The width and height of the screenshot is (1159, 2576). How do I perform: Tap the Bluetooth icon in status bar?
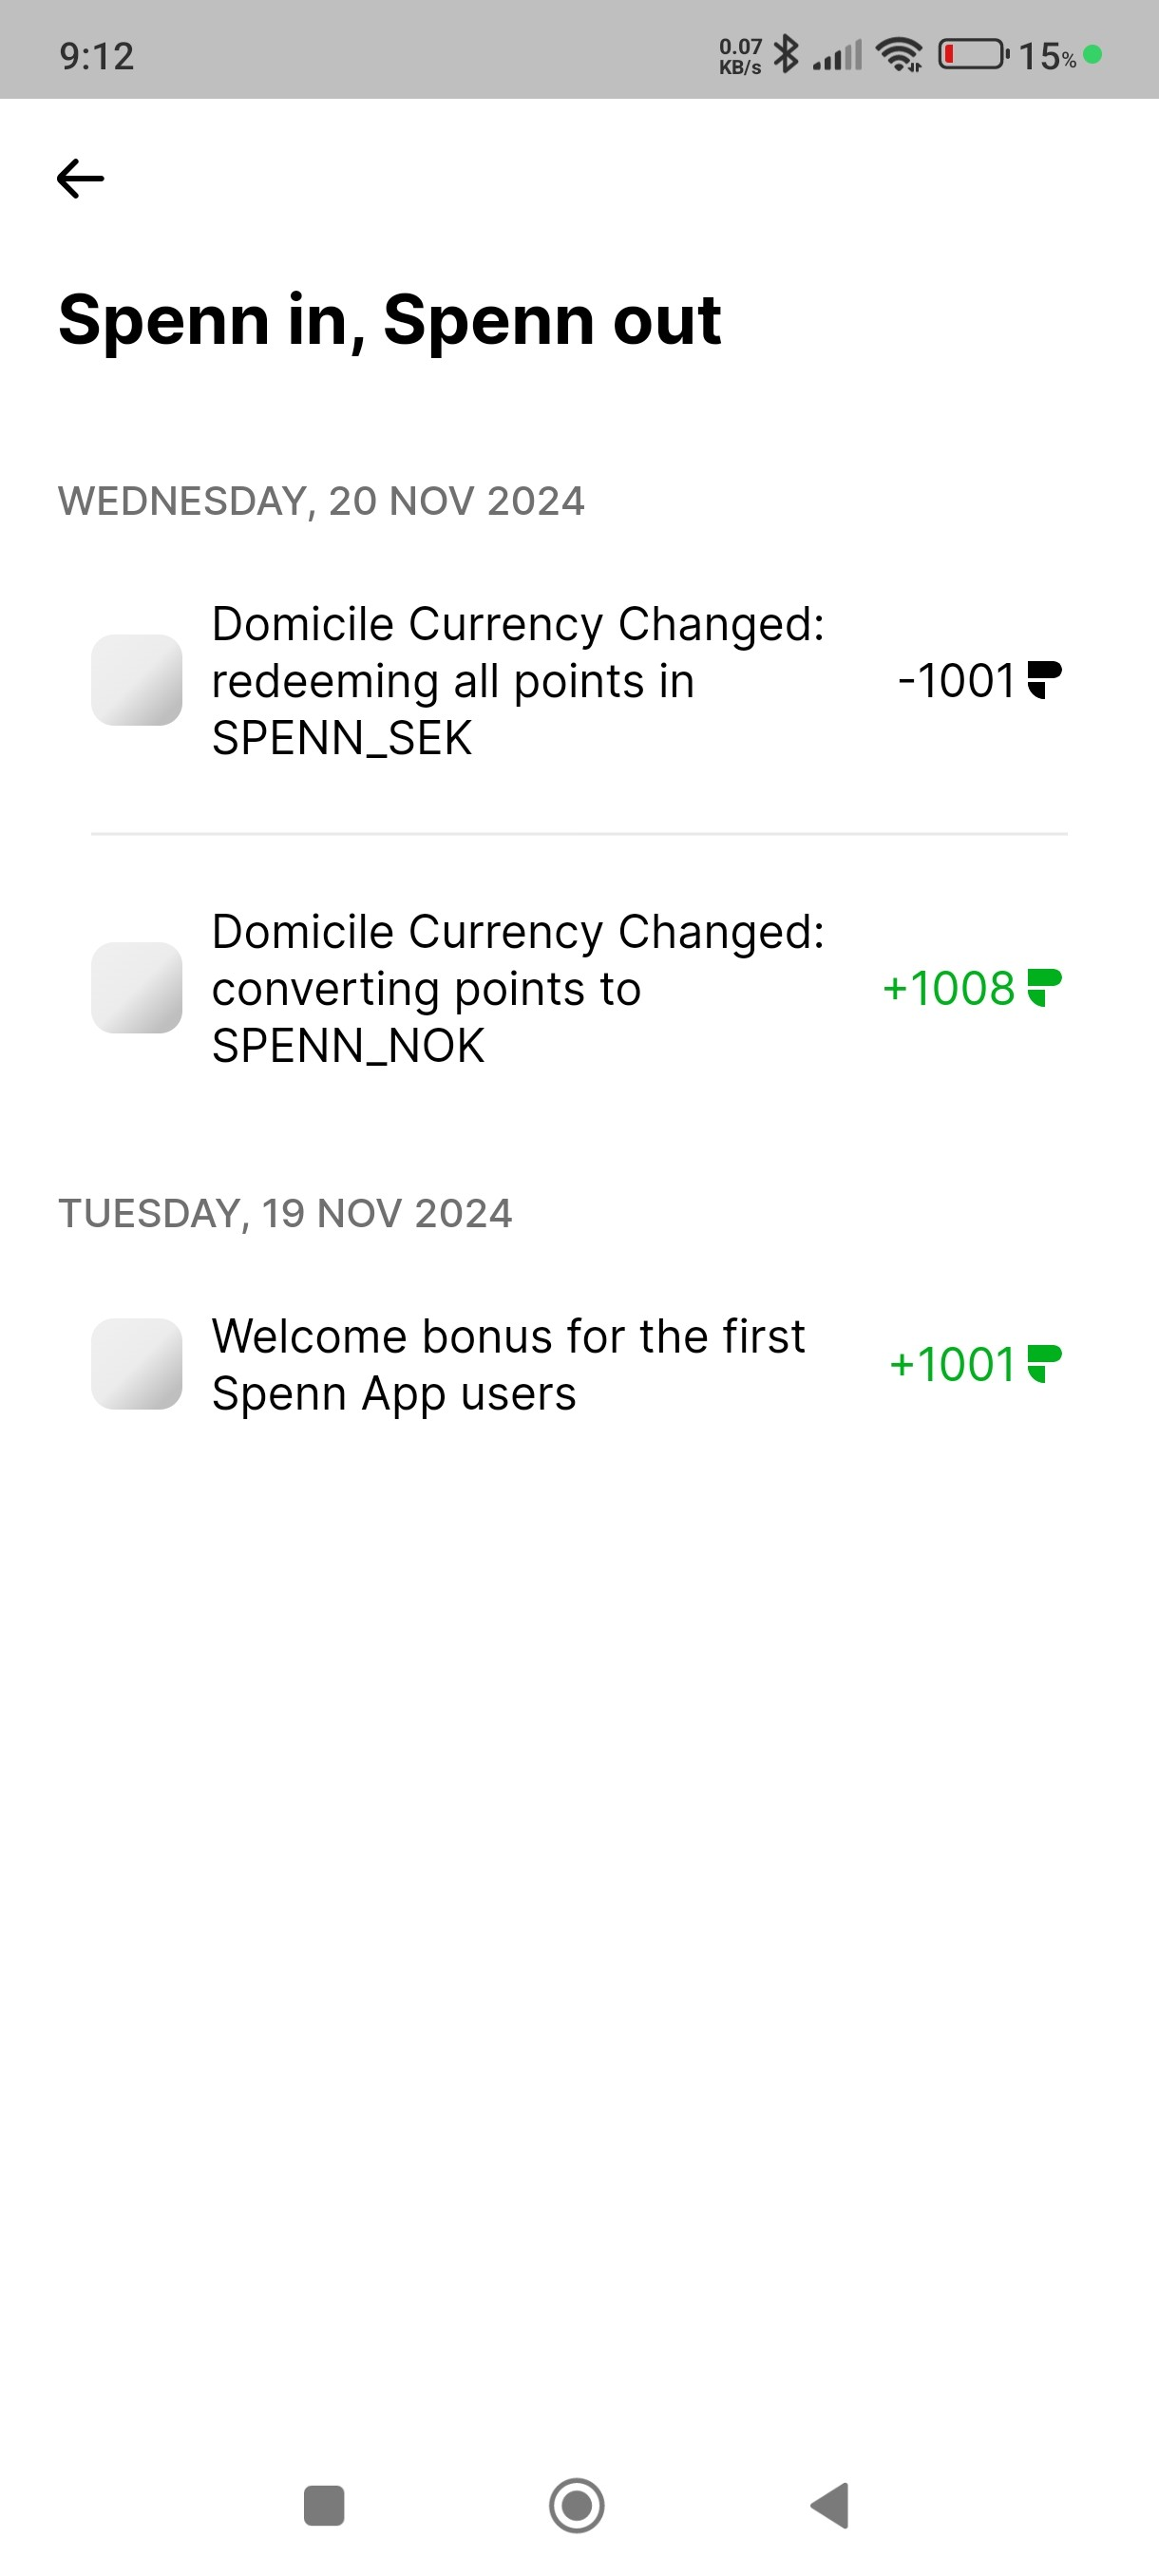787,54
